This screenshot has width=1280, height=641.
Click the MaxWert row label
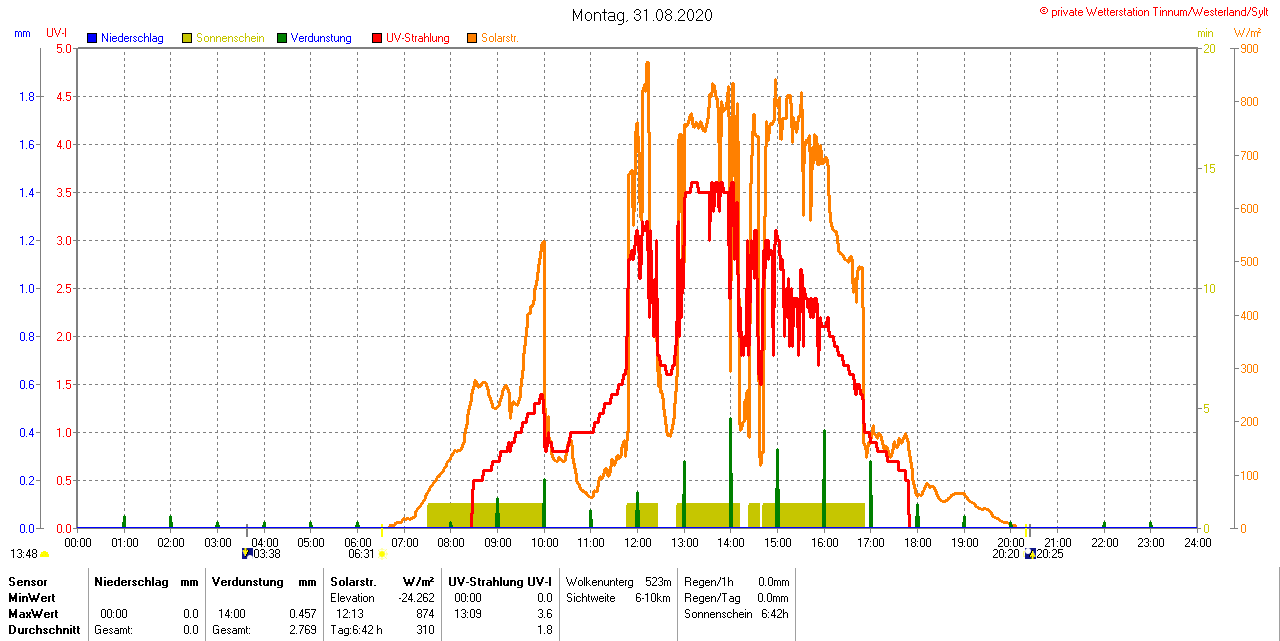(35, 614)
